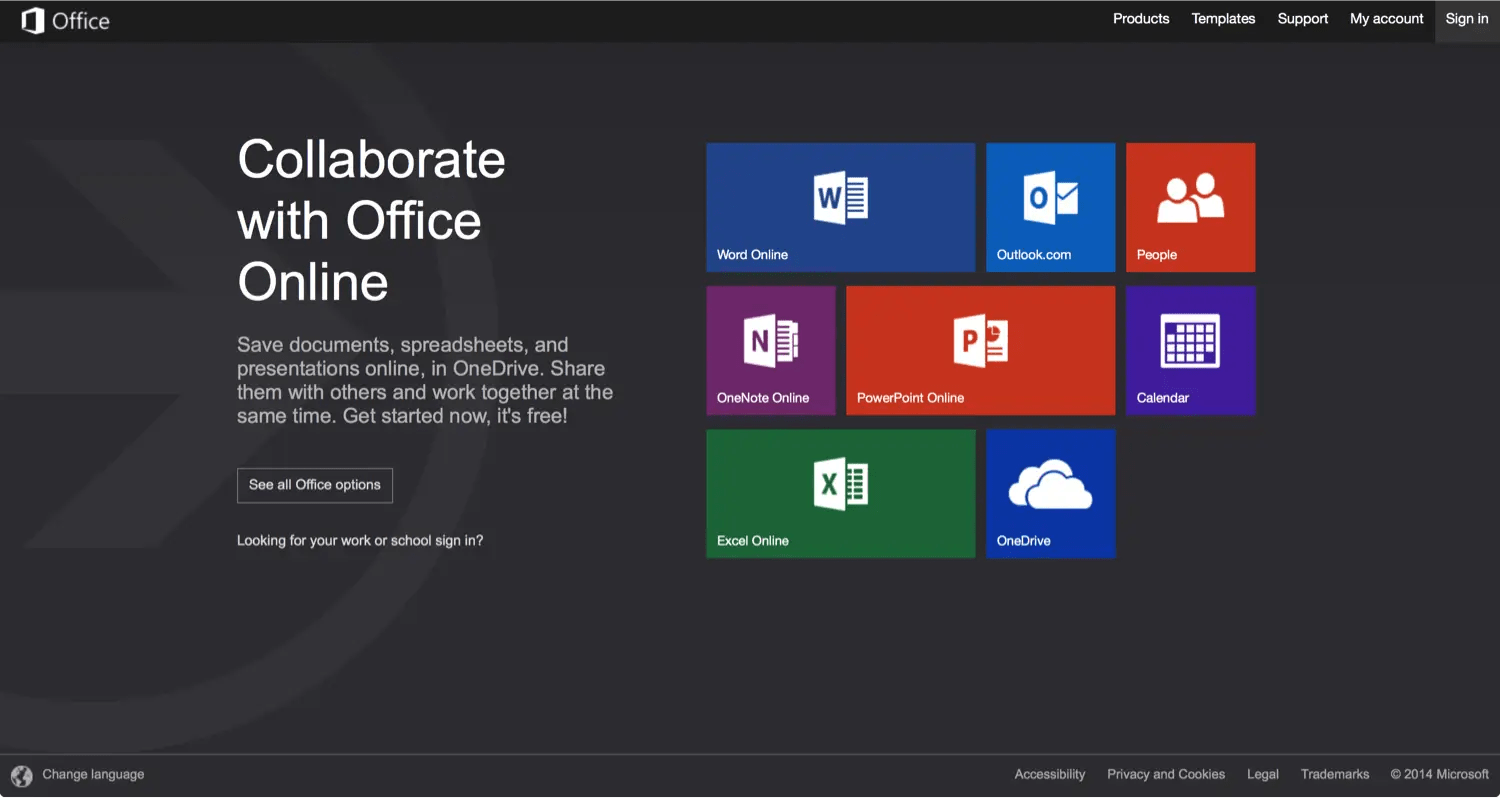Open the Calendar grid icon
This screenshot has height=798, width=1500.
[1190, 340]
